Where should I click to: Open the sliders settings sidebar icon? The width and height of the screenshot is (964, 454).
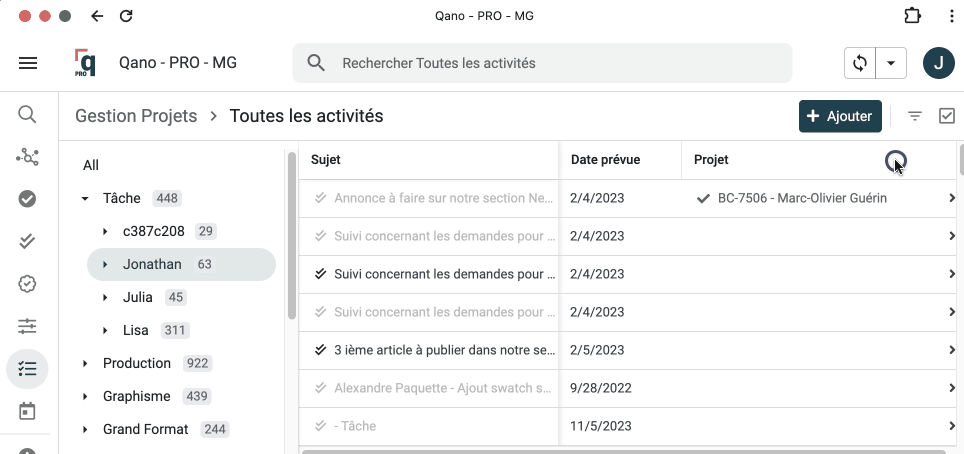click(27, 326)
